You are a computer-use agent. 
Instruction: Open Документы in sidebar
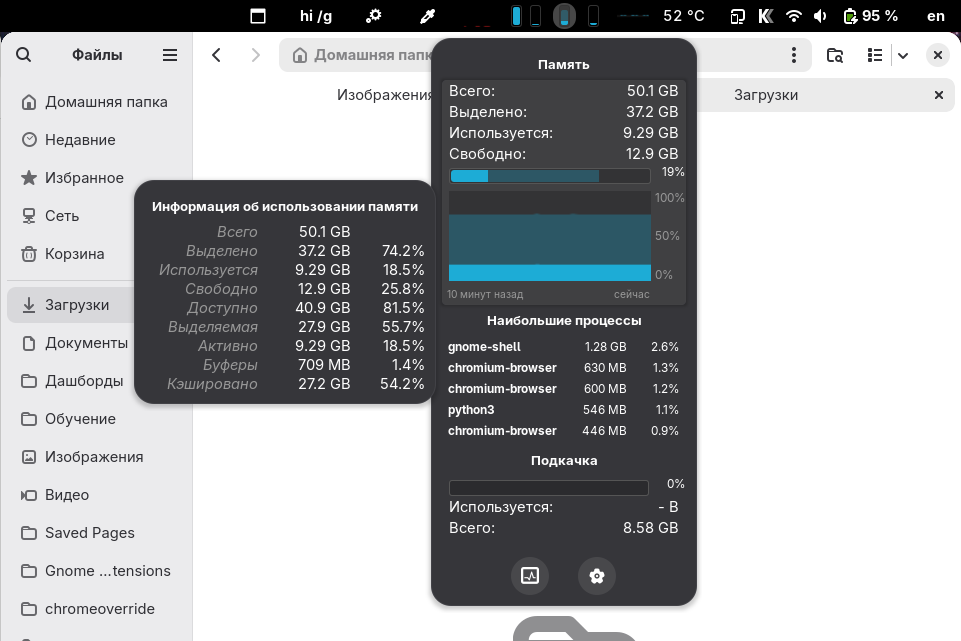70,343
